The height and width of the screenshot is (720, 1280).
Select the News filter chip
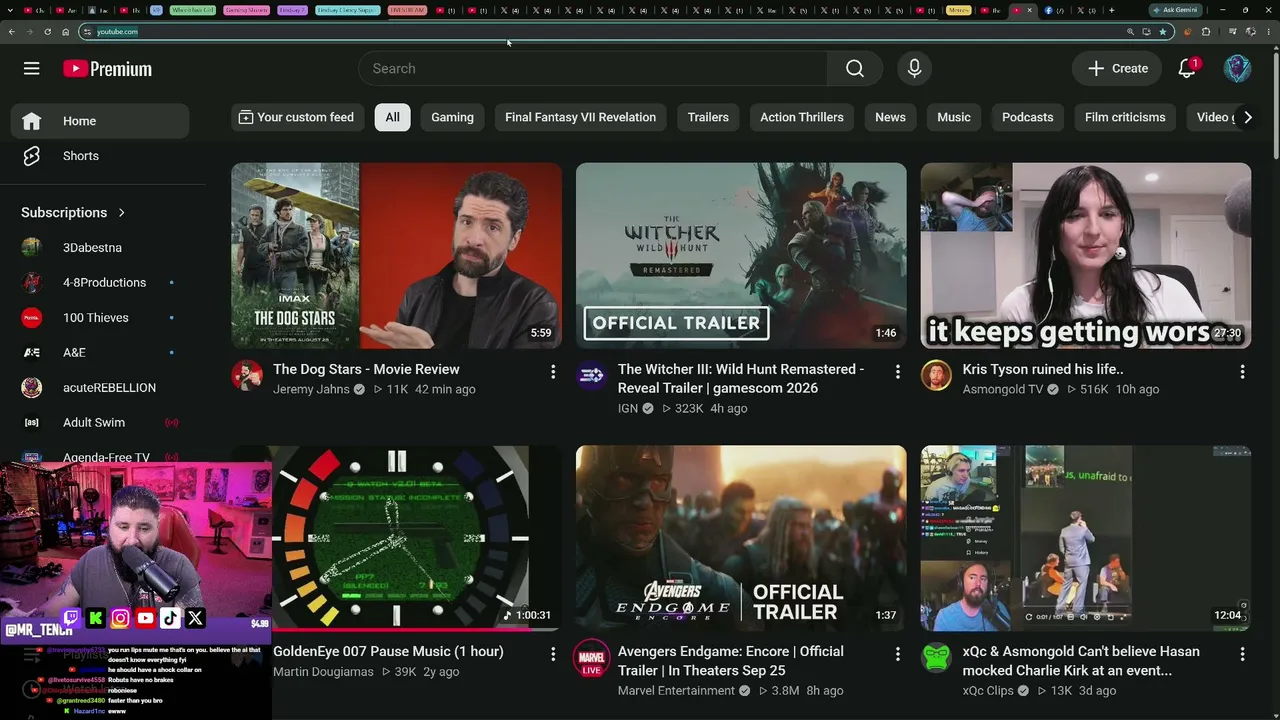(890, 117)
